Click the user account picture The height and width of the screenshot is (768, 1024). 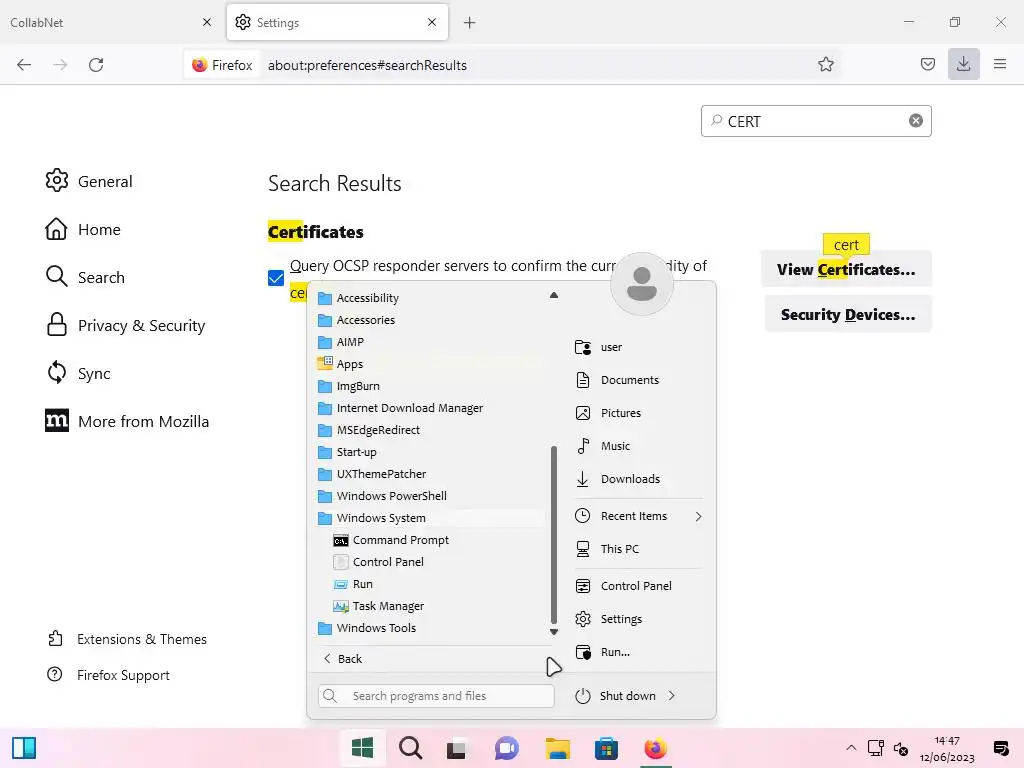641,284
